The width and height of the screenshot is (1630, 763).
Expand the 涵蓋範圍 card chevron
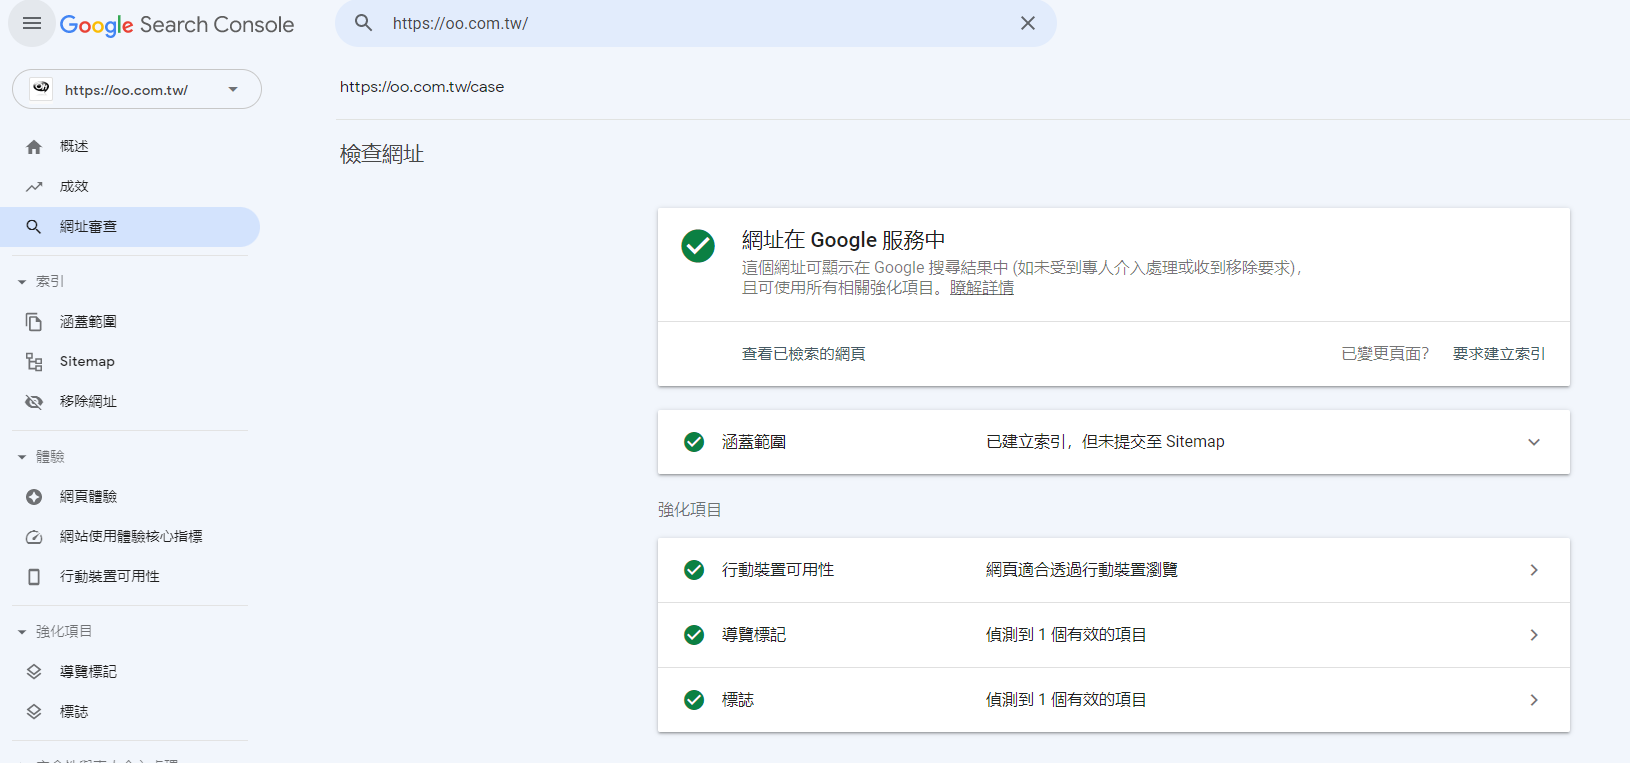tap(1534, 442)
